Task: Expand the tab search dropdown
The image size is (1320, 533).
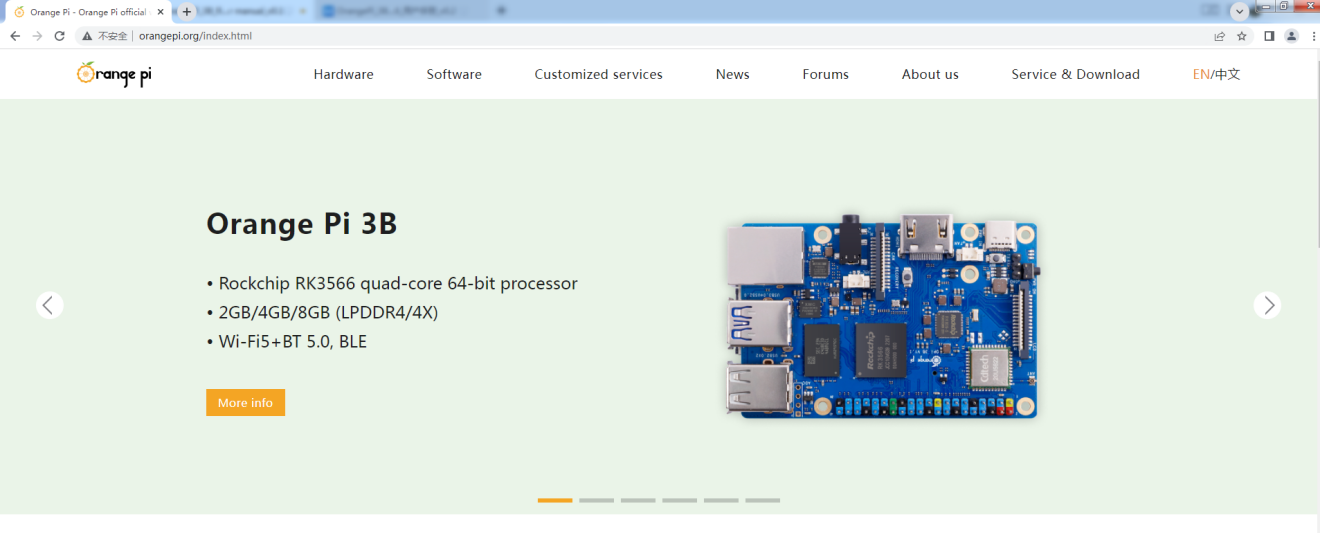Action: (1240, 11)
